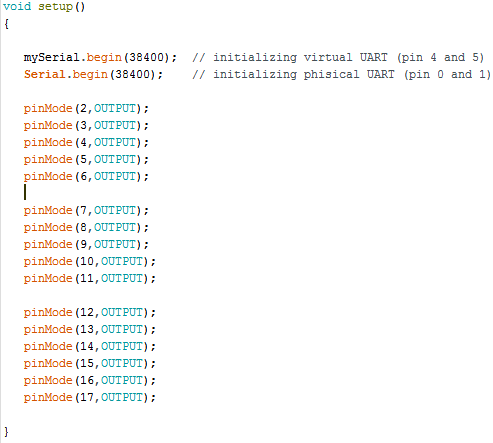493x443 pixels.
Task: Click the comment 'initializing phisical UART (pin 0 and 1)'
Action: click(x=341, y=74)
